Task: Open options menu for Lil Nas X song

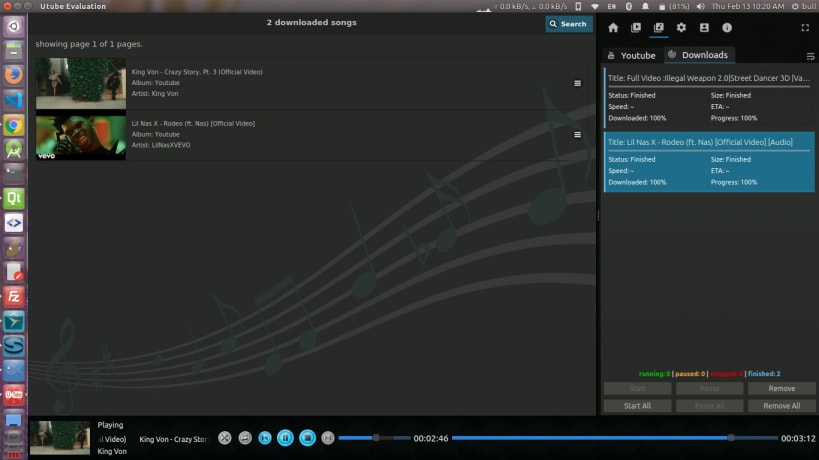Action: (x=577, y=135)
